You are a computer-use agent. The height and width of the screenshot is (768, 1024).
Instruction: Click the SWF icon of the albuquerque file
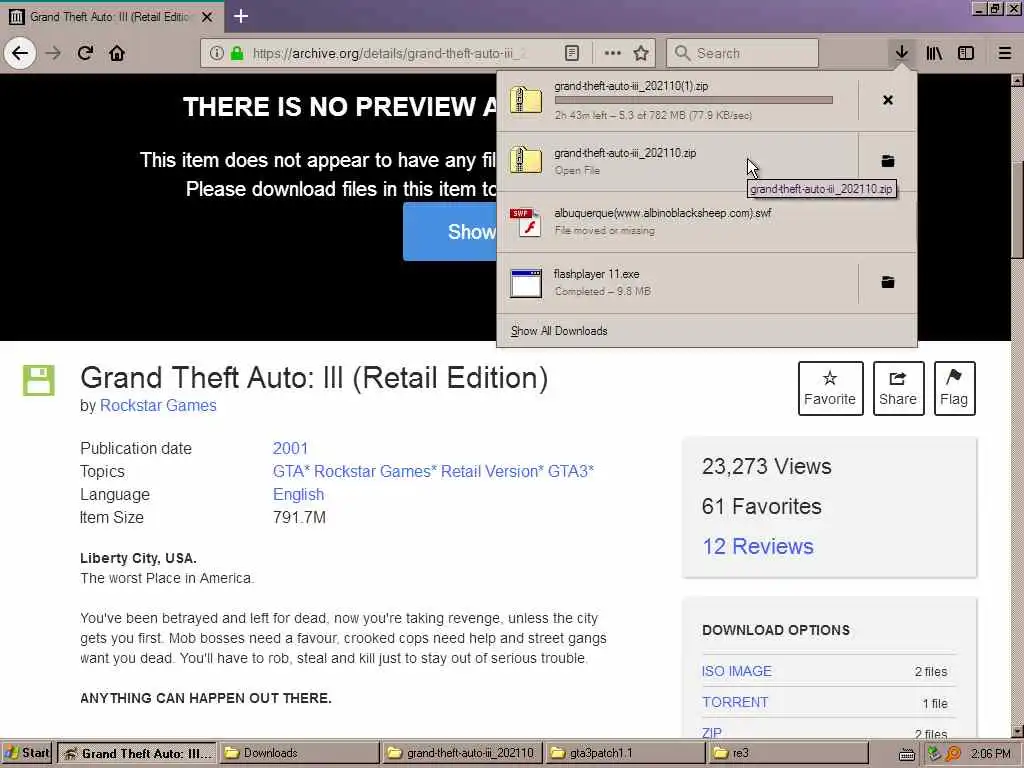526,222
